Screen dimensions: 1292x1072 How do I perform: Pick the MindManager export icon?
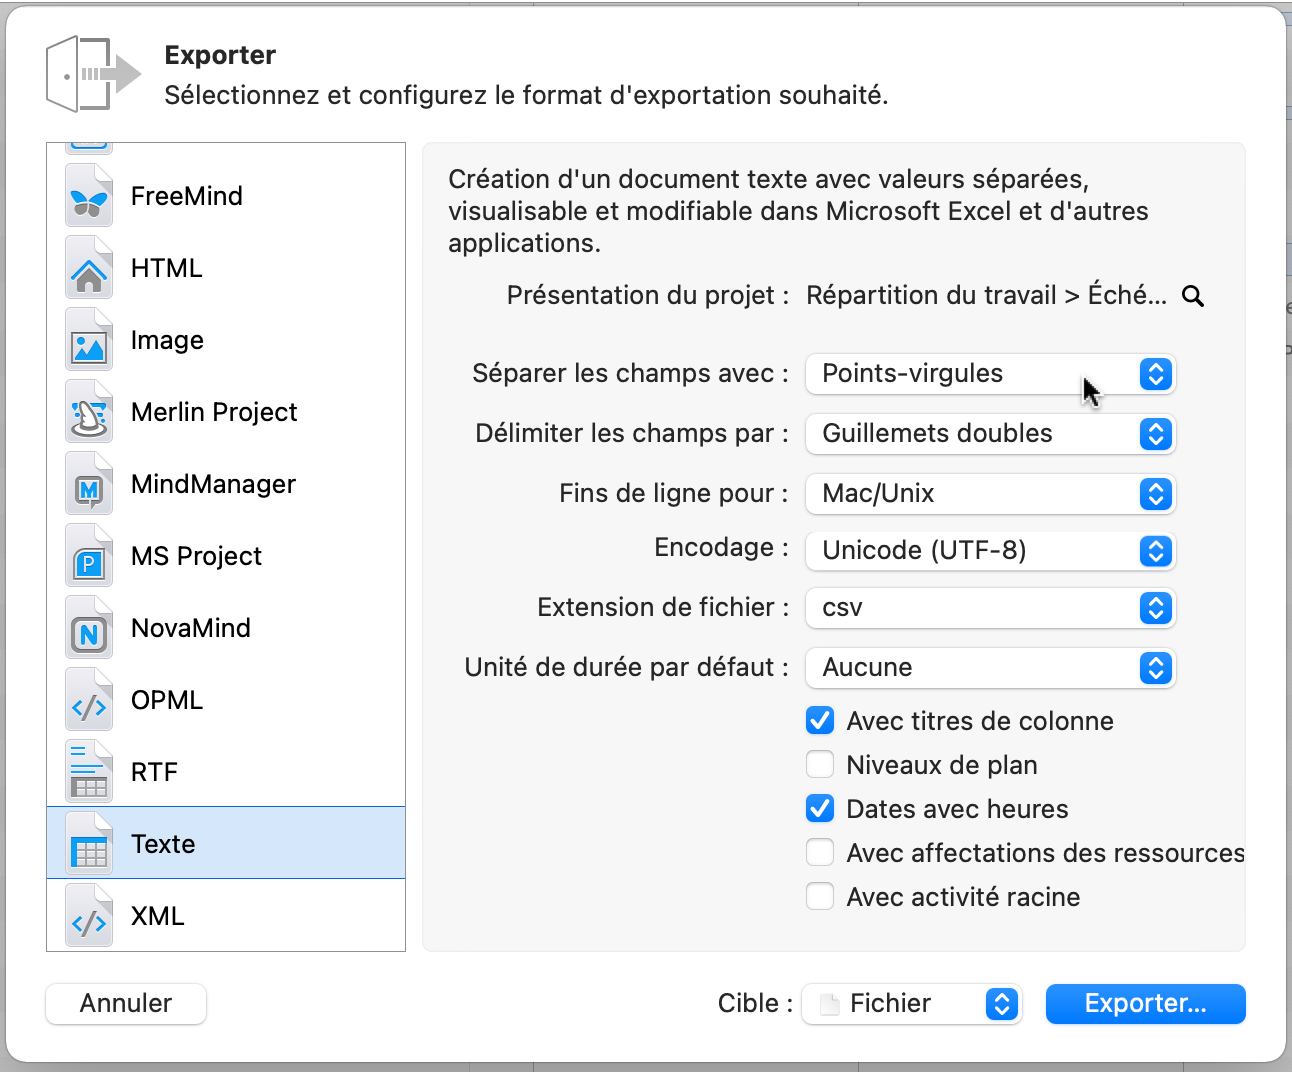(88, 483)
